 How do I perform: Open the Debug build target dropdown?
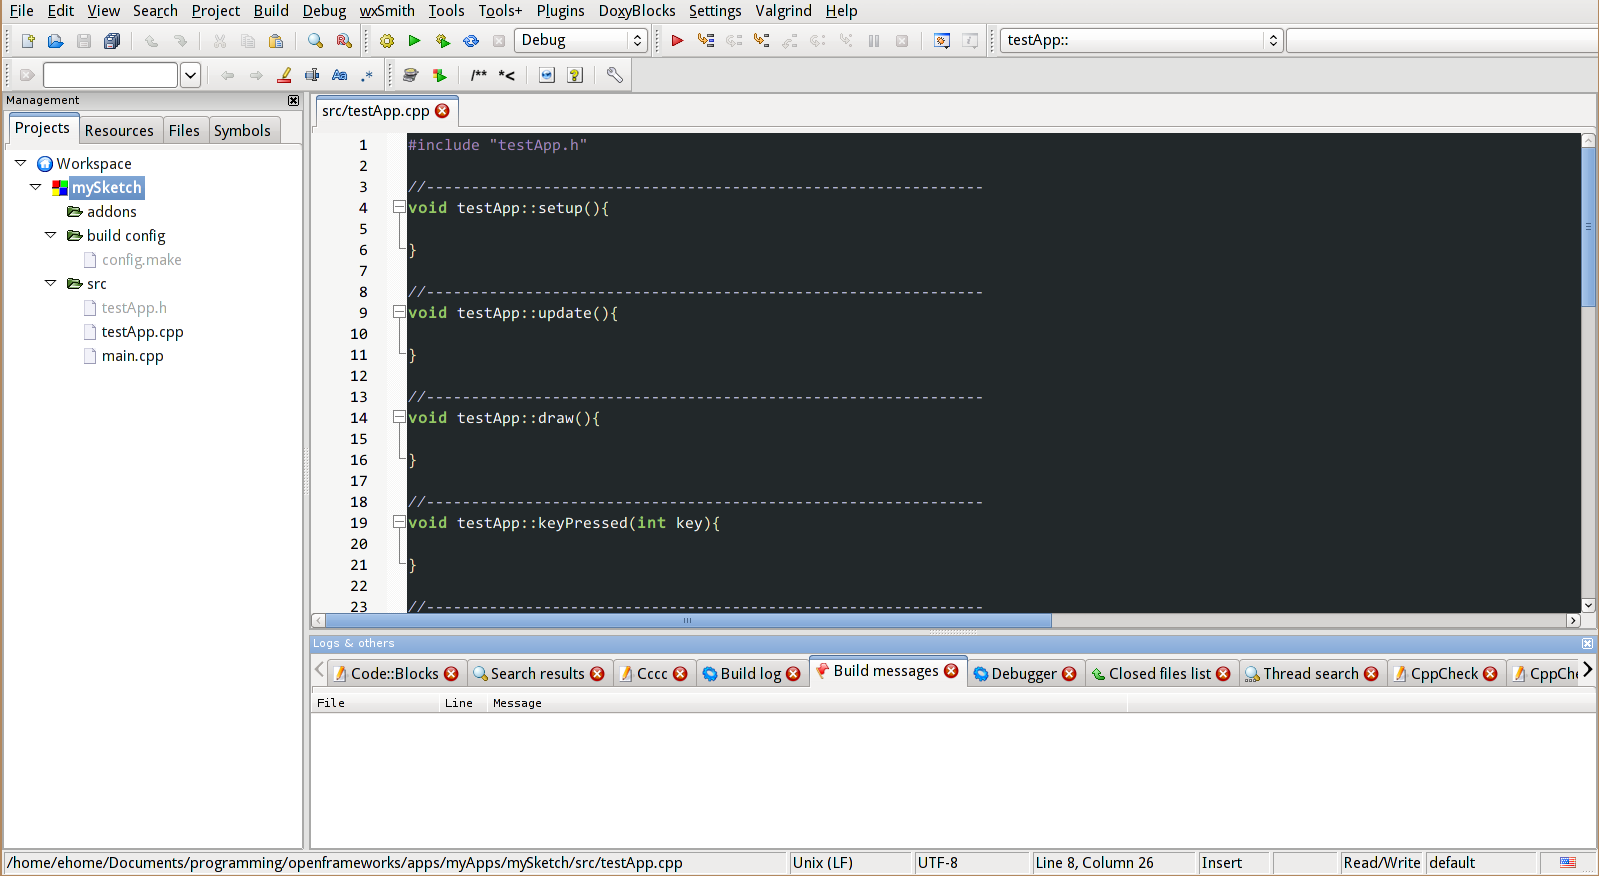[x=580, y=40]
